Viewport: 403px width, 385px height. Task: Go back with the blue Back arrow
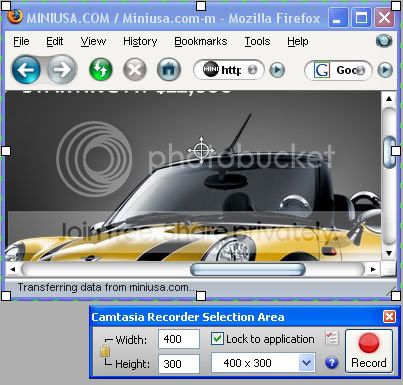(x=26, y=70)
